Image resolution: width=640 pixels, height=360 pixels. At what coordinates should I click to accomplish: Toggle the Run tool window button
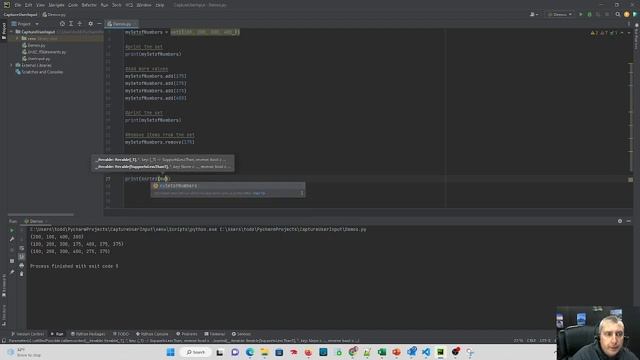click(57, 334)
